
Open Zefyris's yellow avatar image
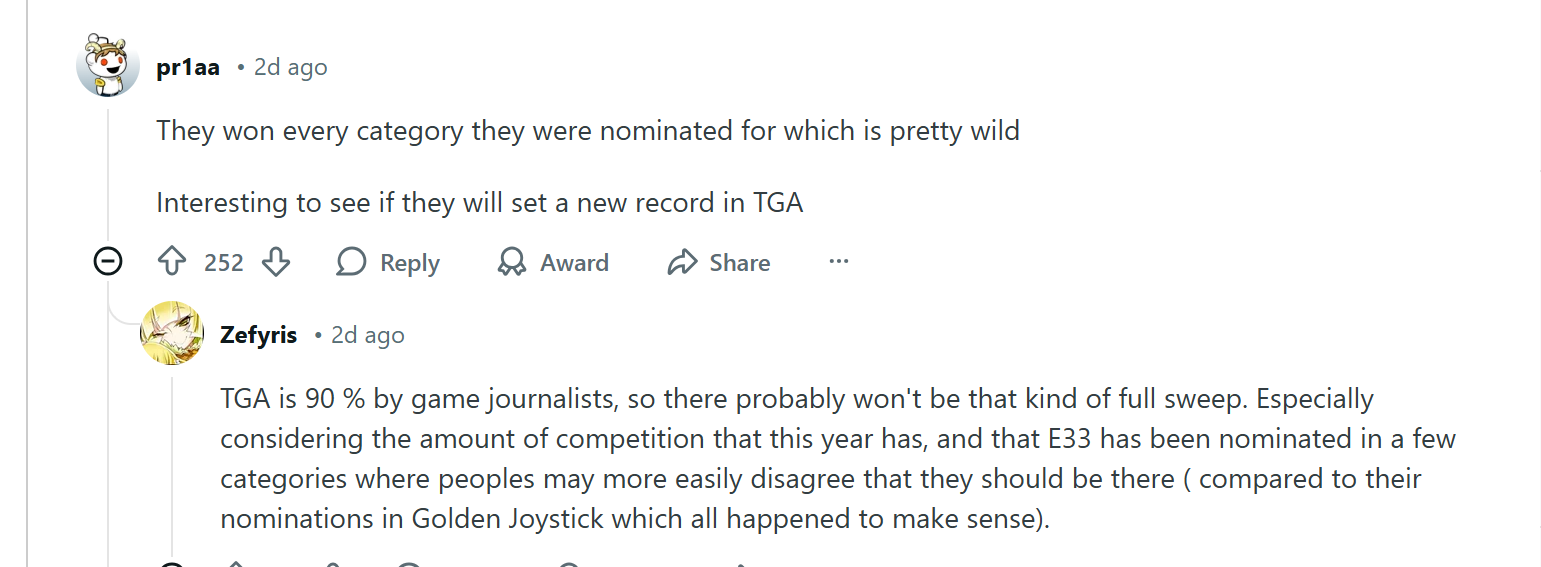point(172,334)
